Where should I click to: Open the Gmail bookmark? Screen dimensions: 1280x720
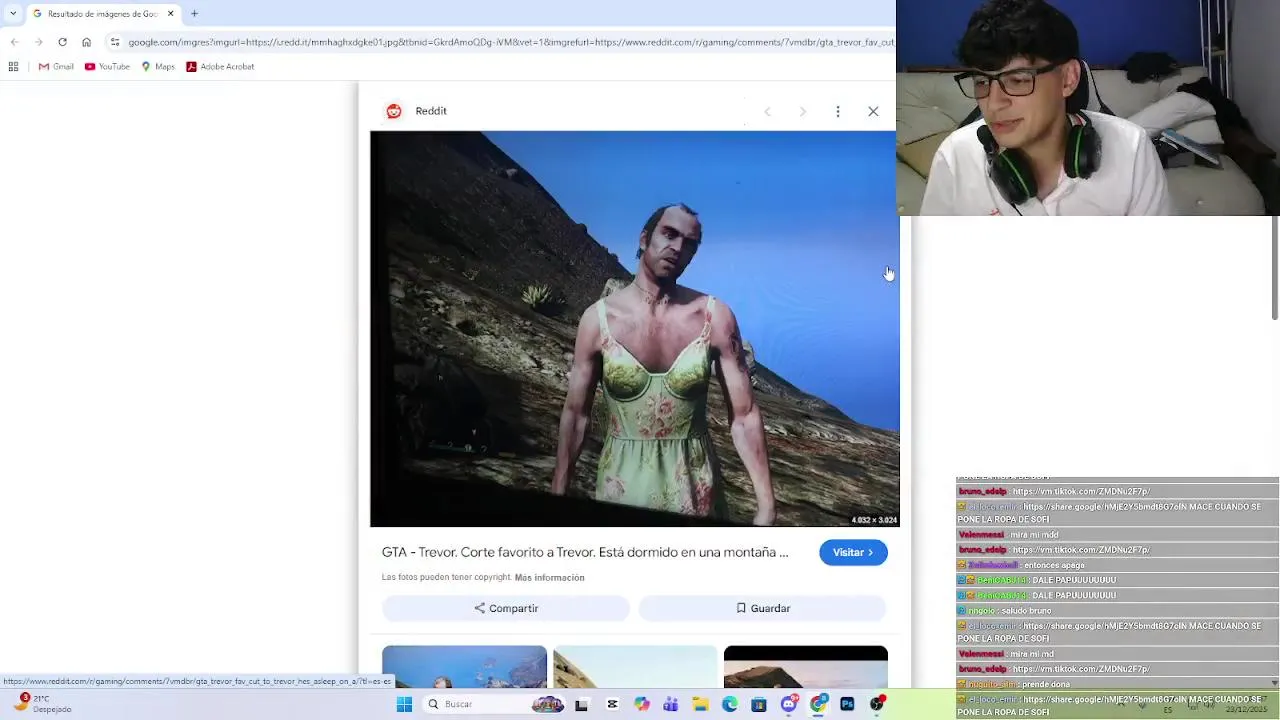56,67
